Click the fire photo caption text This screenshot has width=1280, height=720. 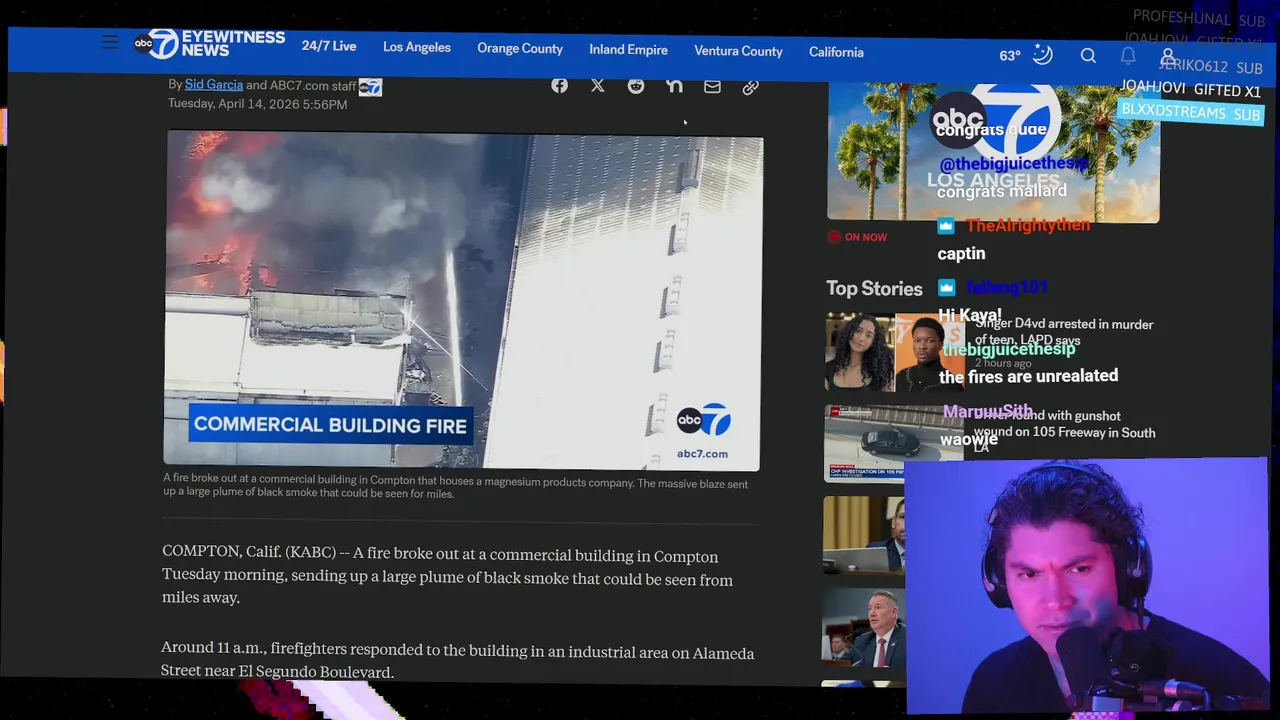click(x=455, y=488)
